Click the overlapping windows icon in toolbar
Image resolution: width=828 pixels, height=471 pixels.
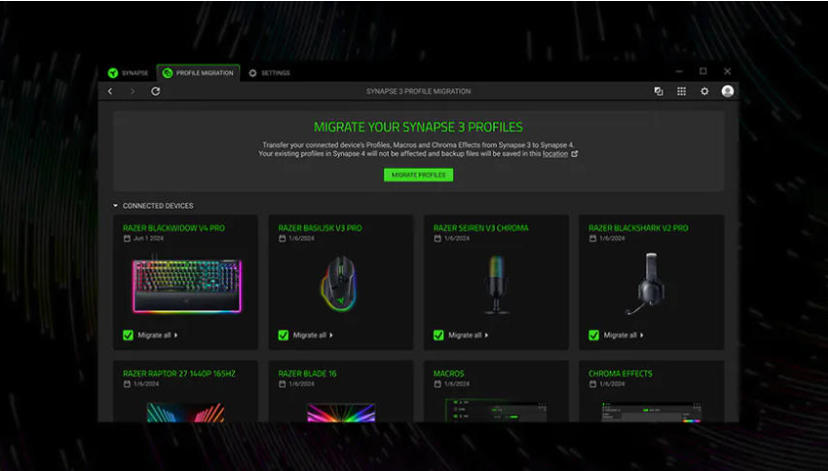click(658, 91)
